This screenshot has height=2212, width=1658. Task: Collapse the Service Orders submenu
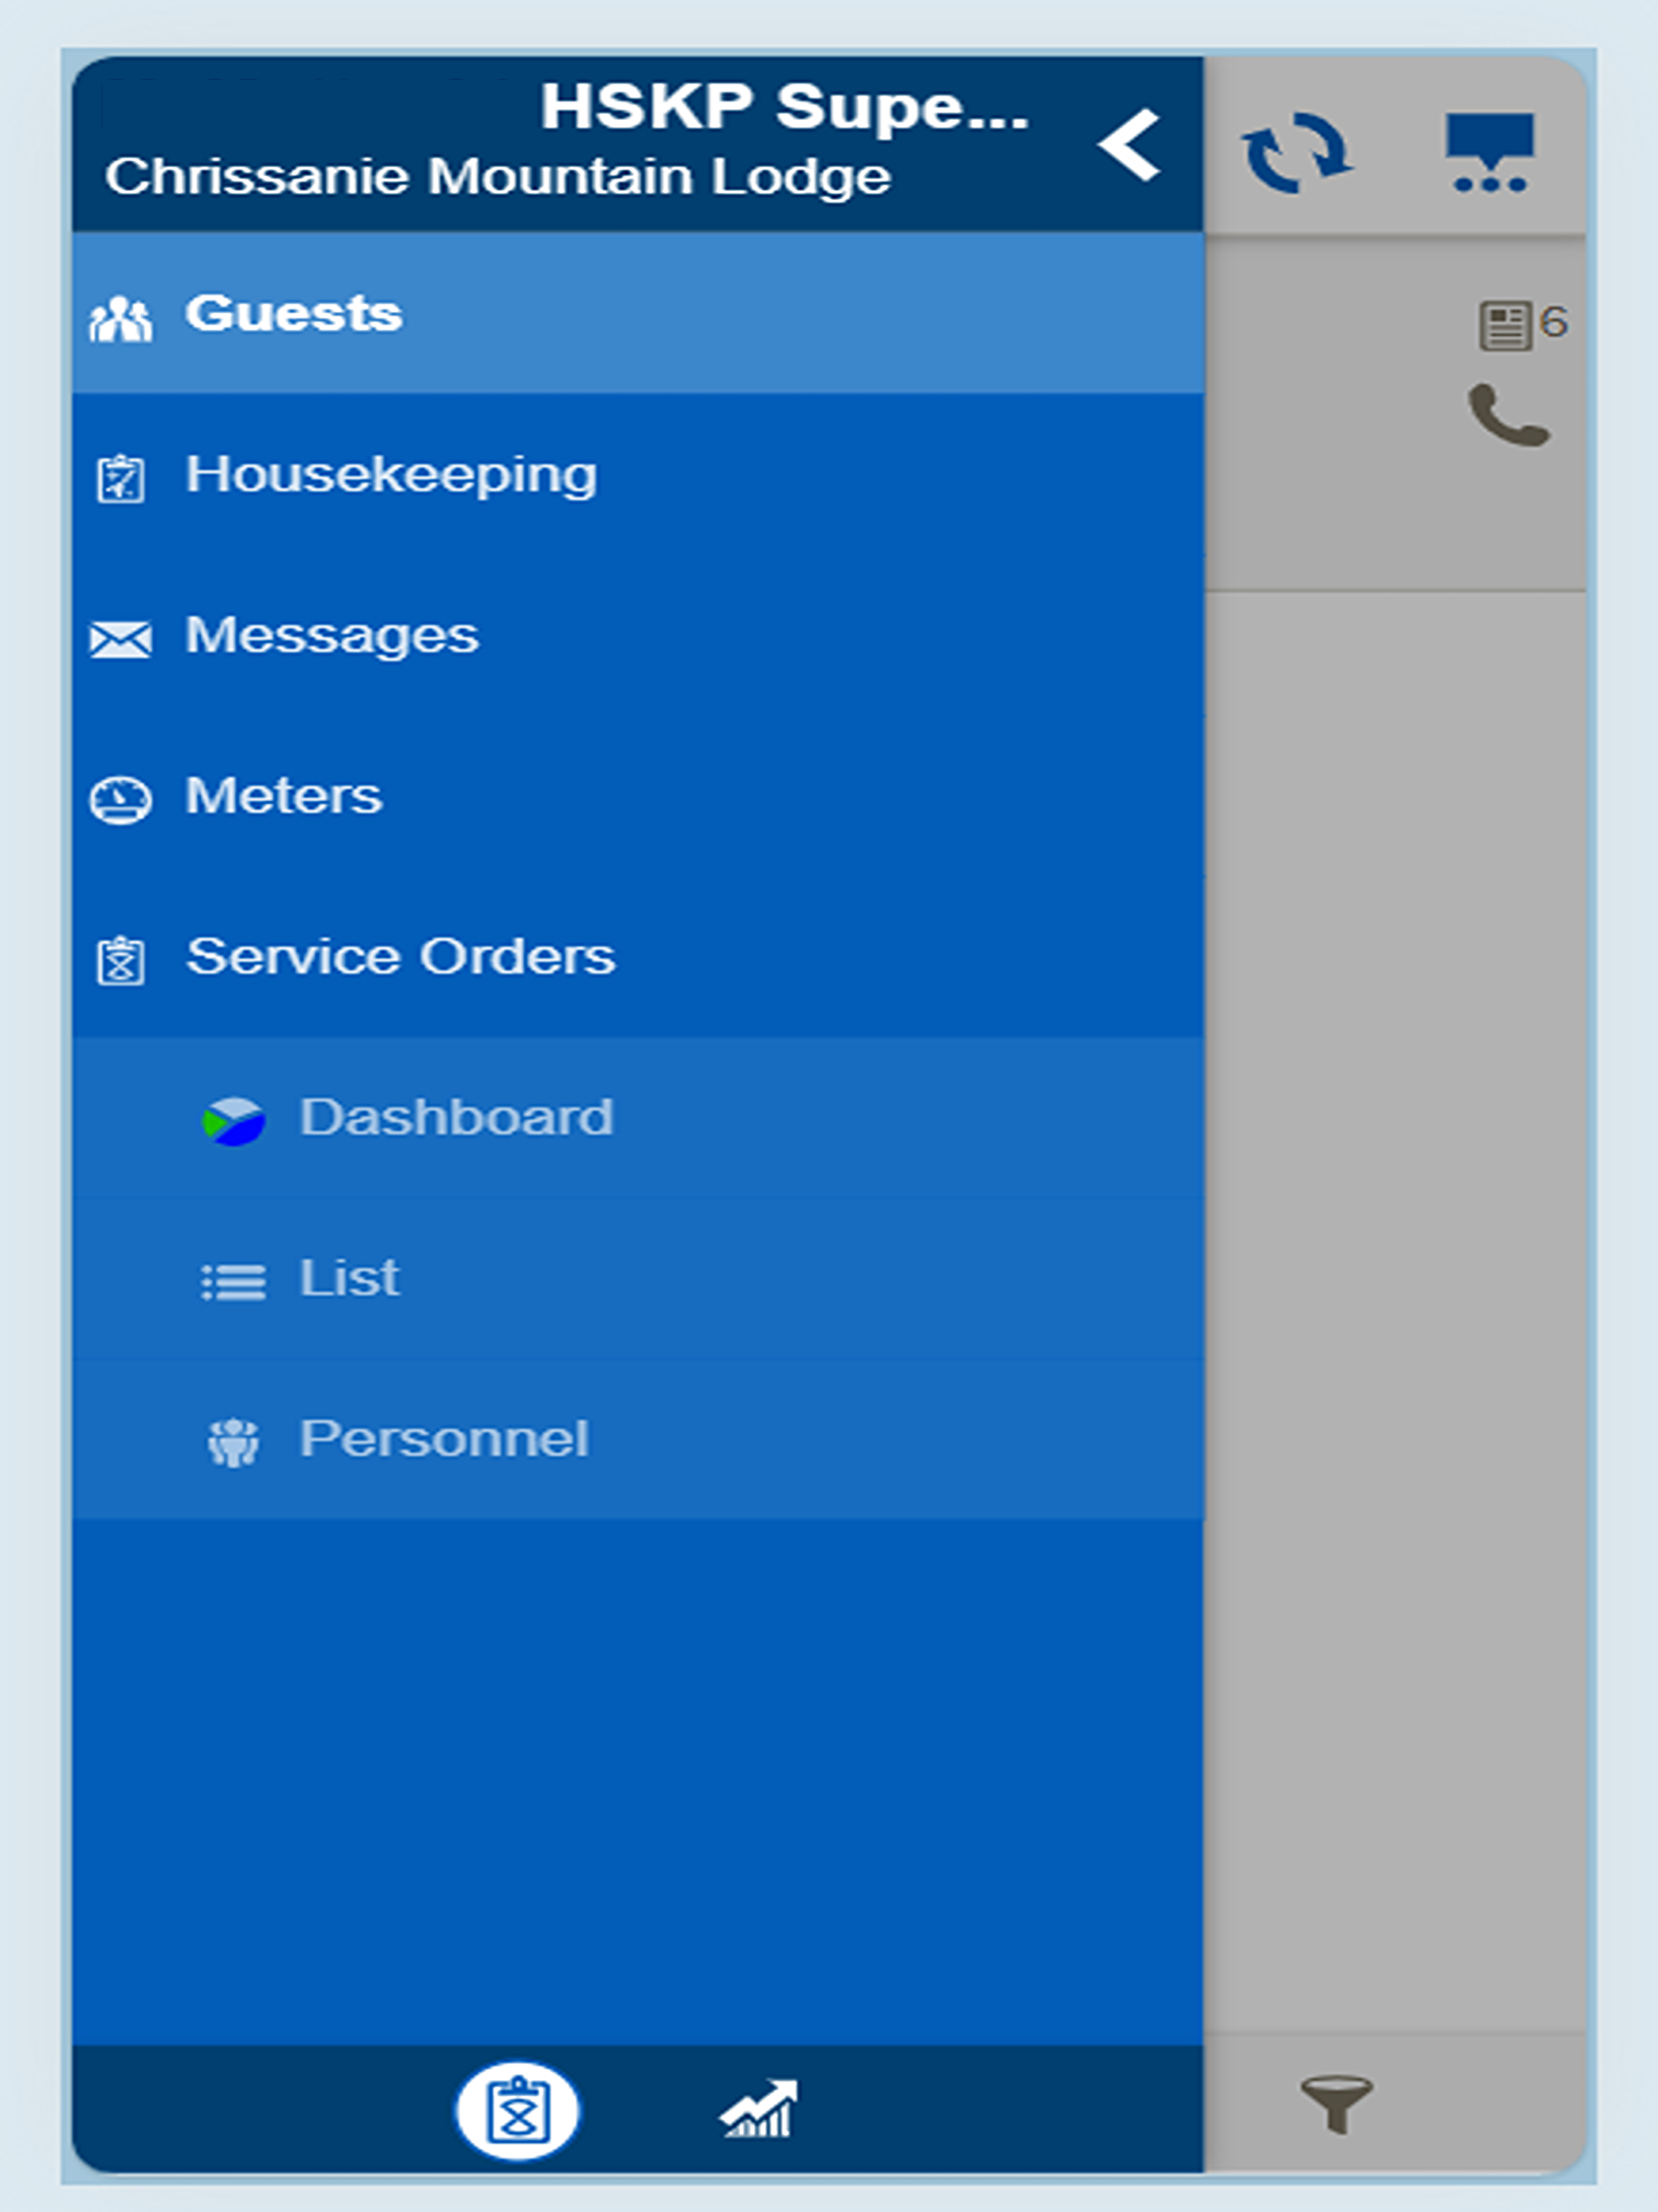(x=400, y=957)
